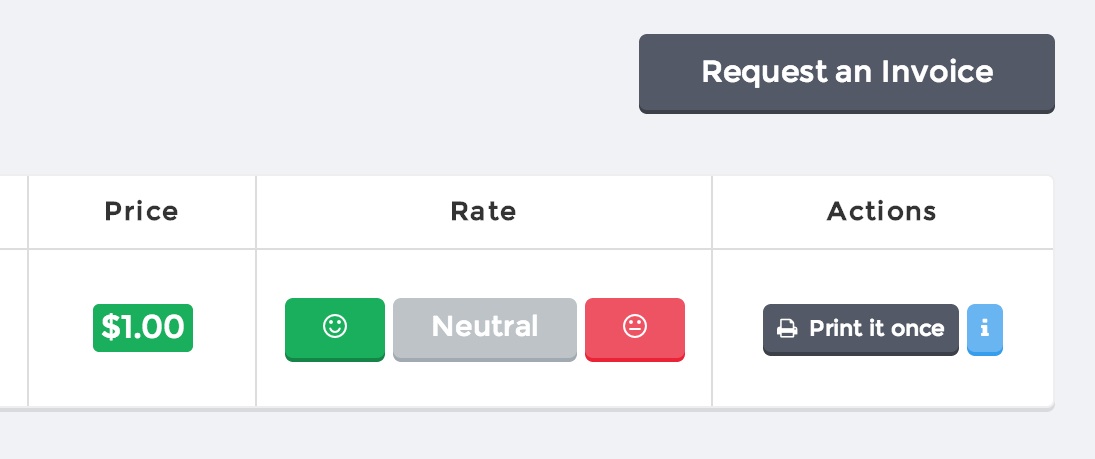Viewport: 1095px width, 459px height.
Task: Open order details via the info button
Action: click(984, 329)
